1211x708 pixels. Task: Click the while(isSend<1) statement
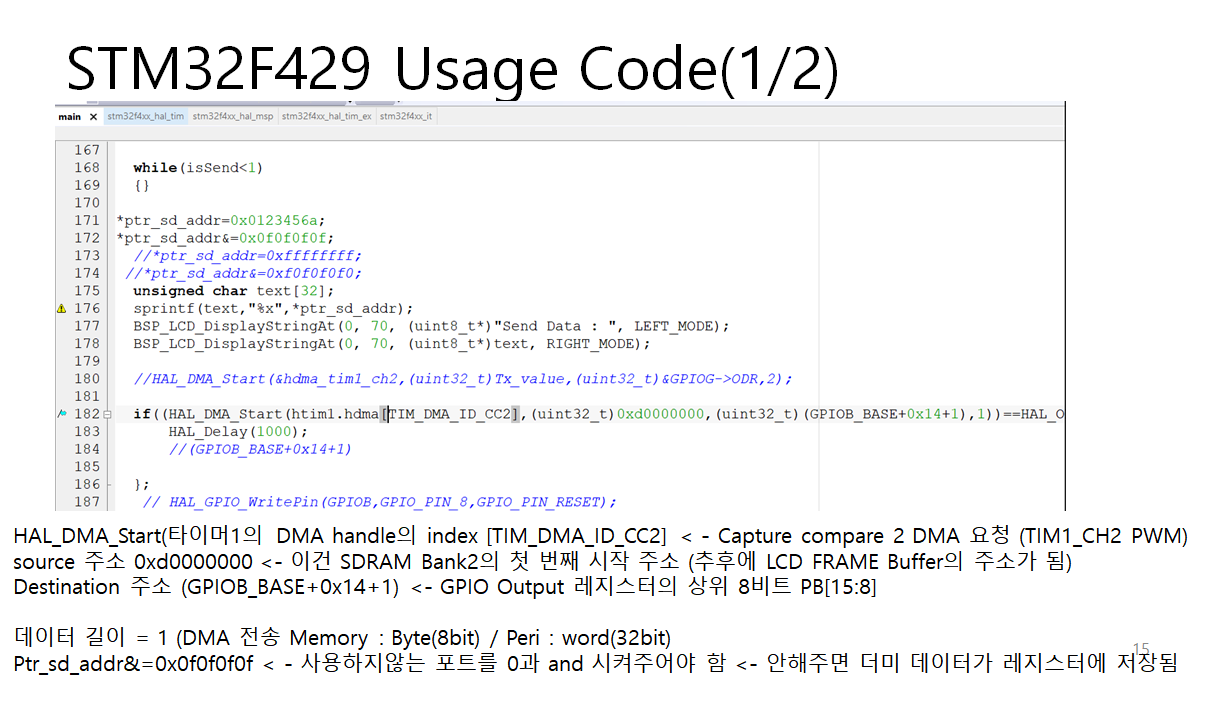198,168
